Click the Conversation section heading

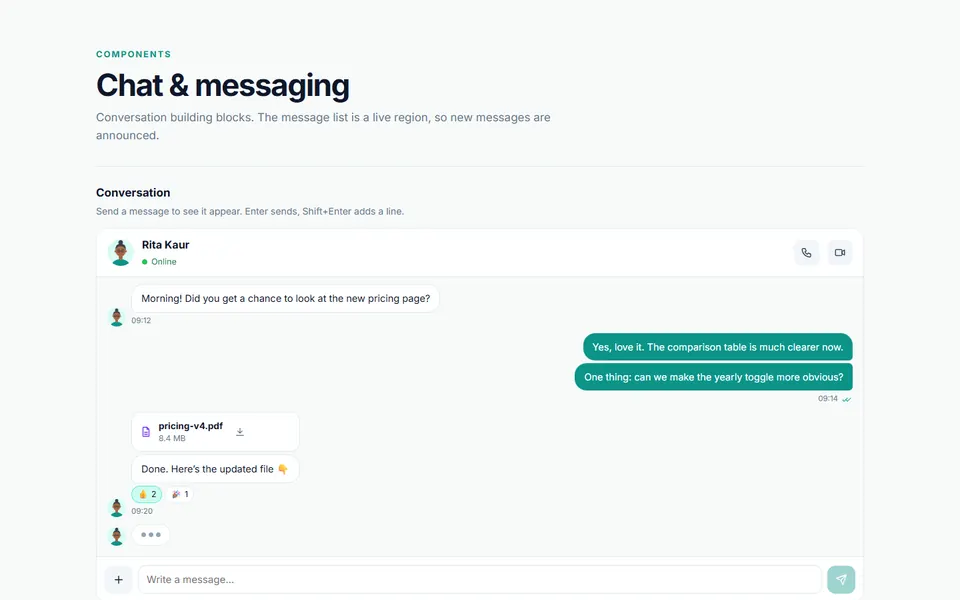click(x=133, y=192)
